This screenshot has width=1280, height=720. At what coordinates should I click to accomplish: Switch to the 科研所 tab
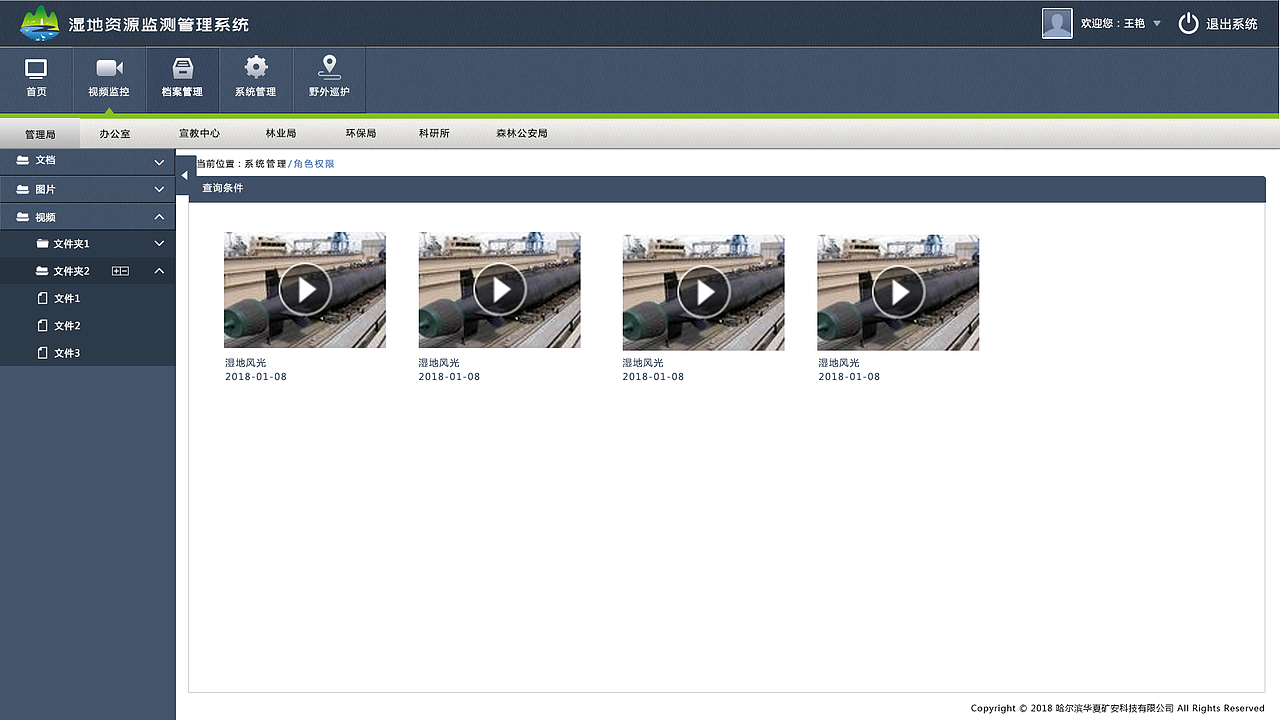[434, 133]
